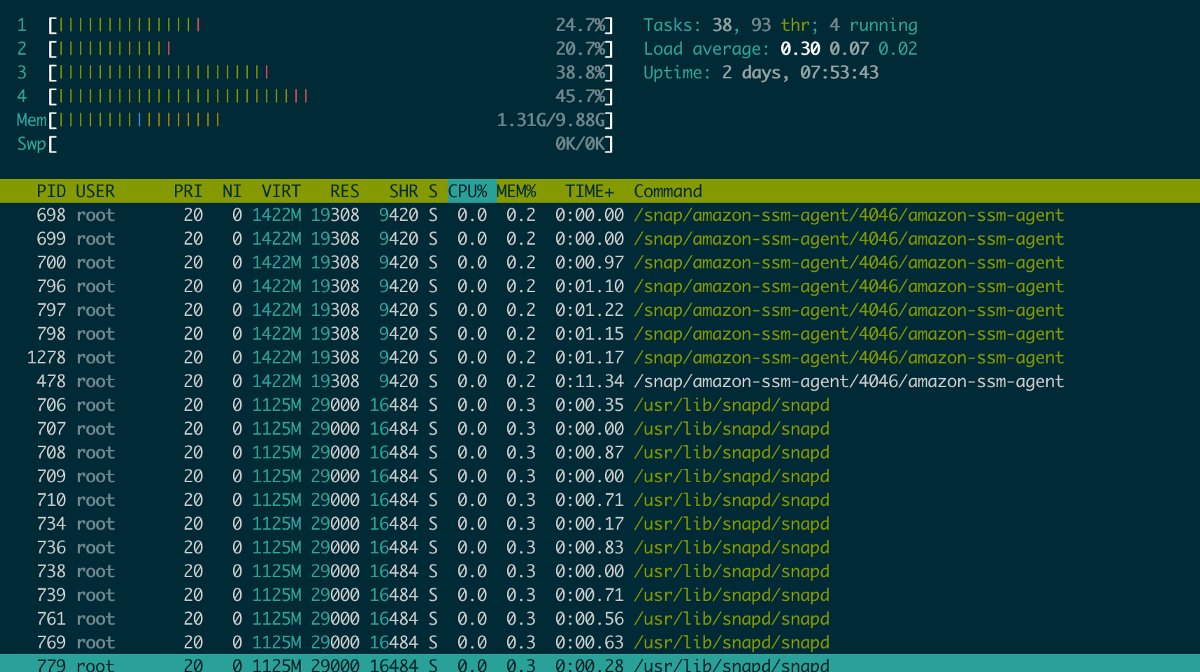1200x672 pixels.
Task: Click the CPU 2 usage meter bar
Action: coord(331,48)
